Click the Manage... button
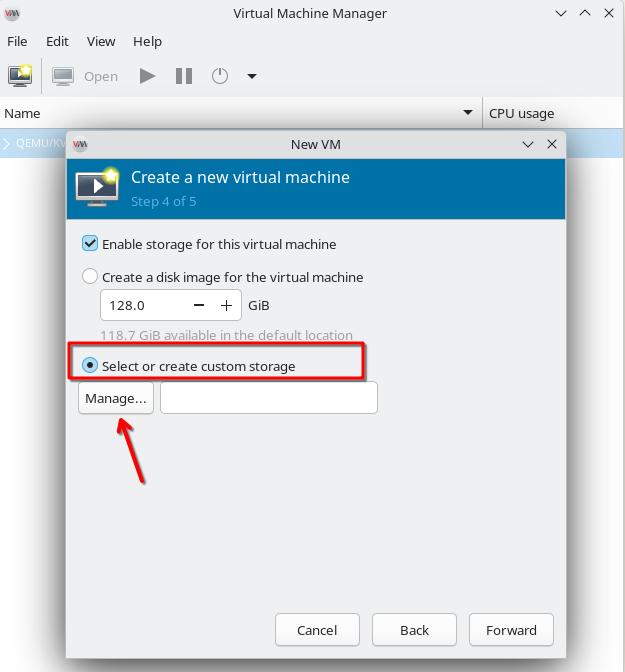 [x=116, y=398]
